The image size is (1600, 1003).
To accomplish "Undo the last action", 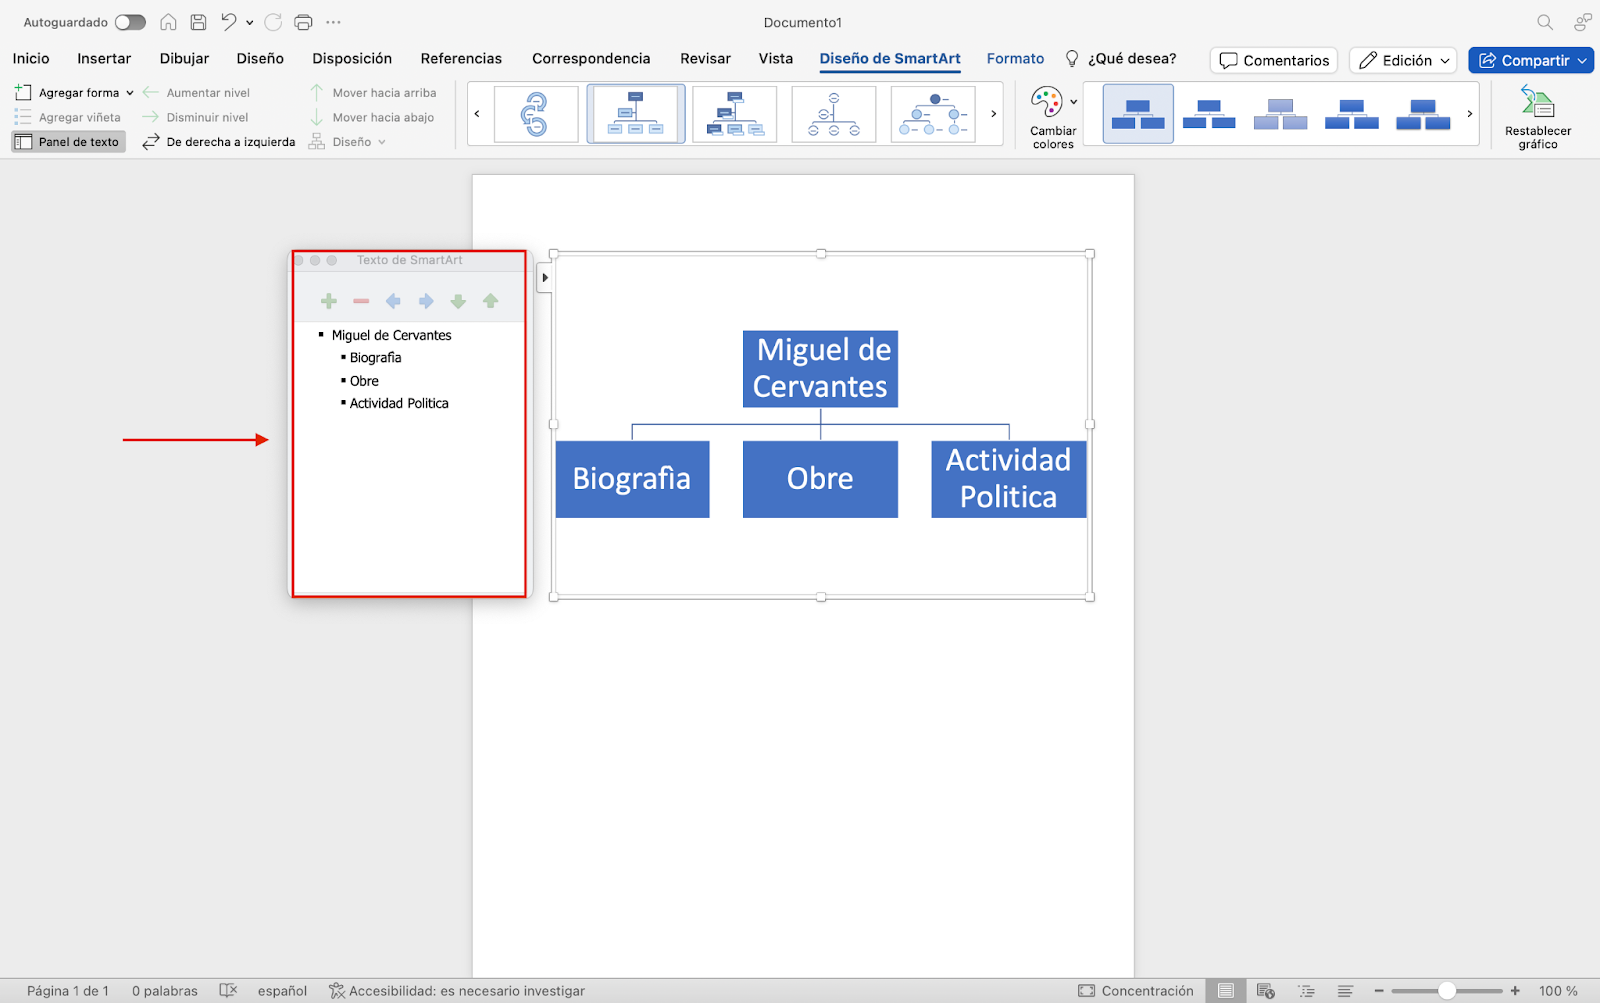I will point(229,22).
